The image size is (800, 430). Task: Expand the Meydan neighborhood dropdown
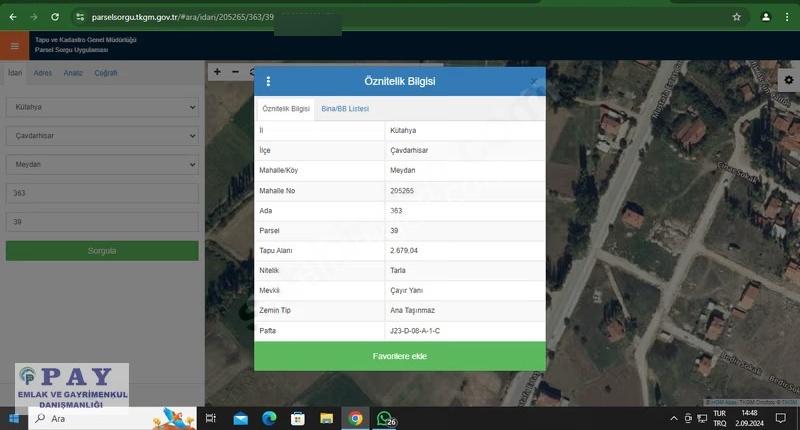(102, 164)
